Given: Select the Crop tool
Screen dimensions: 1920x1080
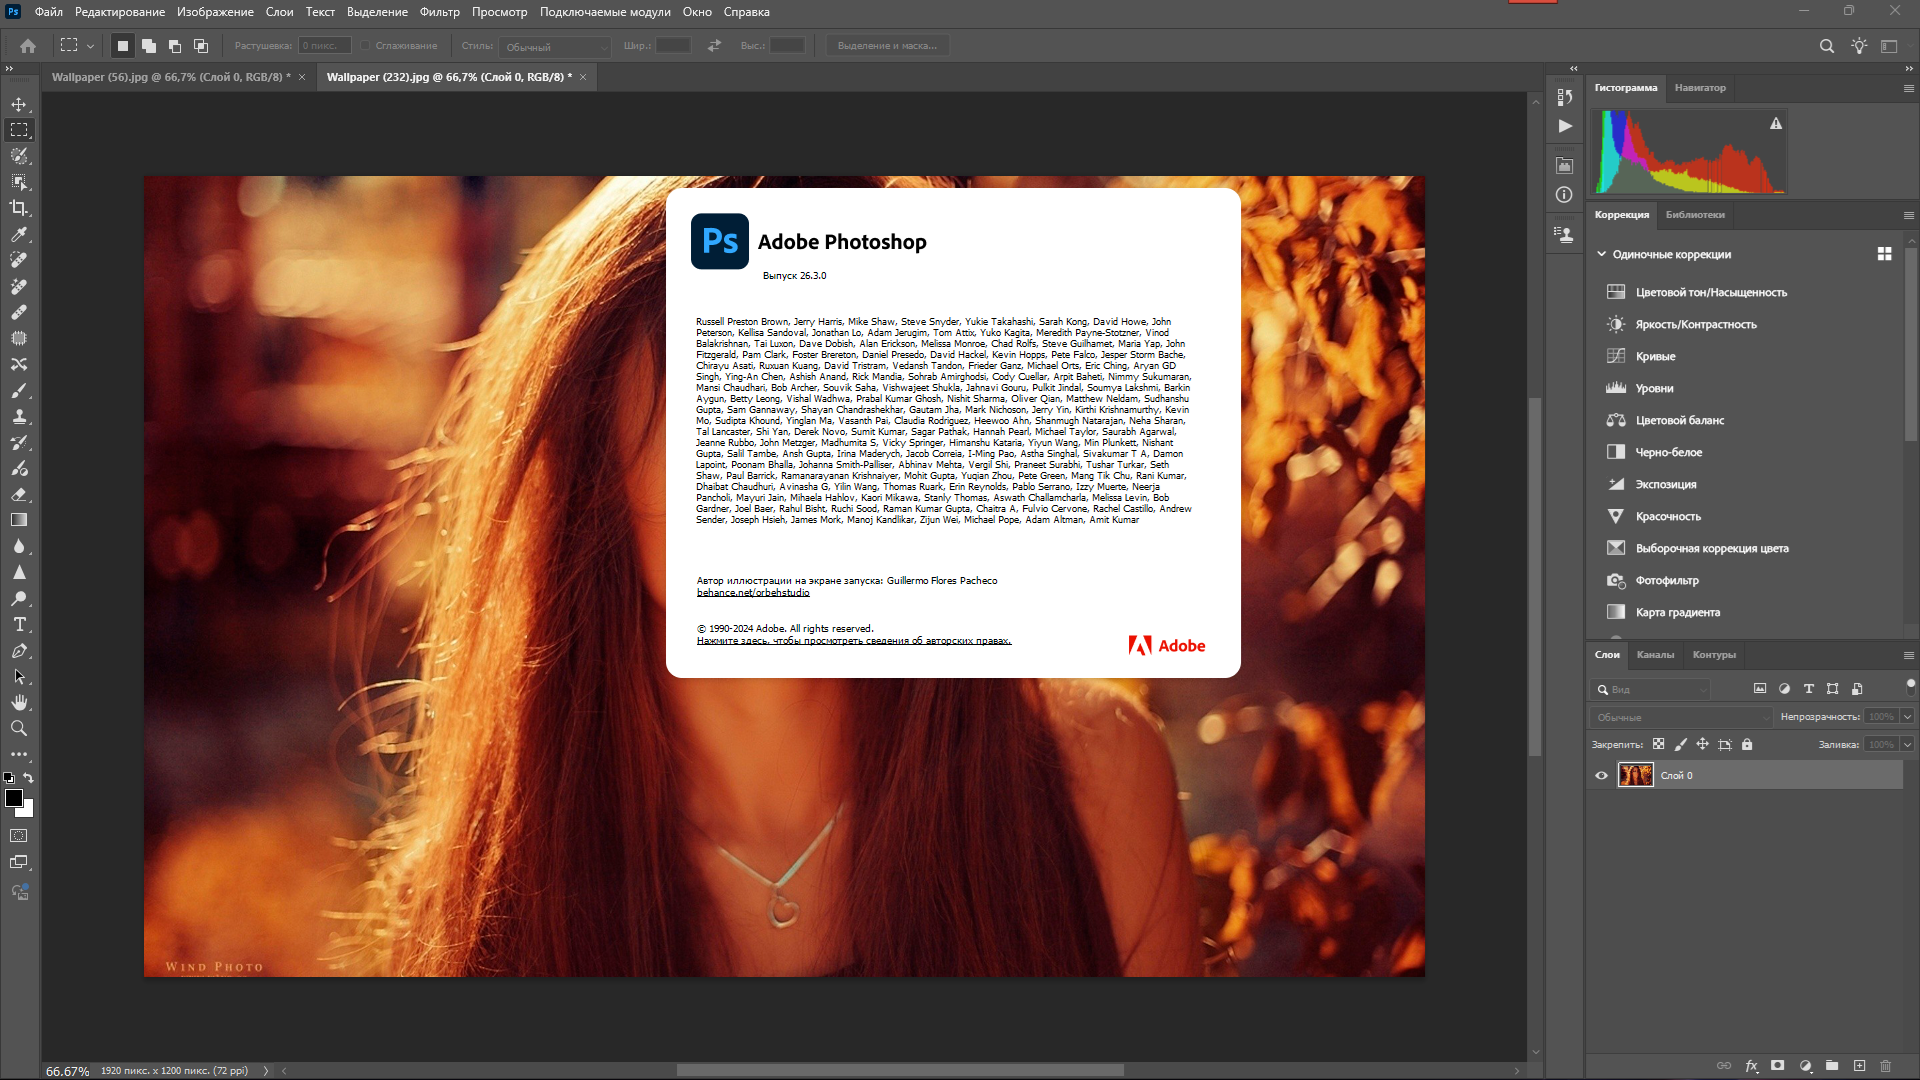Looking at the screenshot, I should point(19,208).
